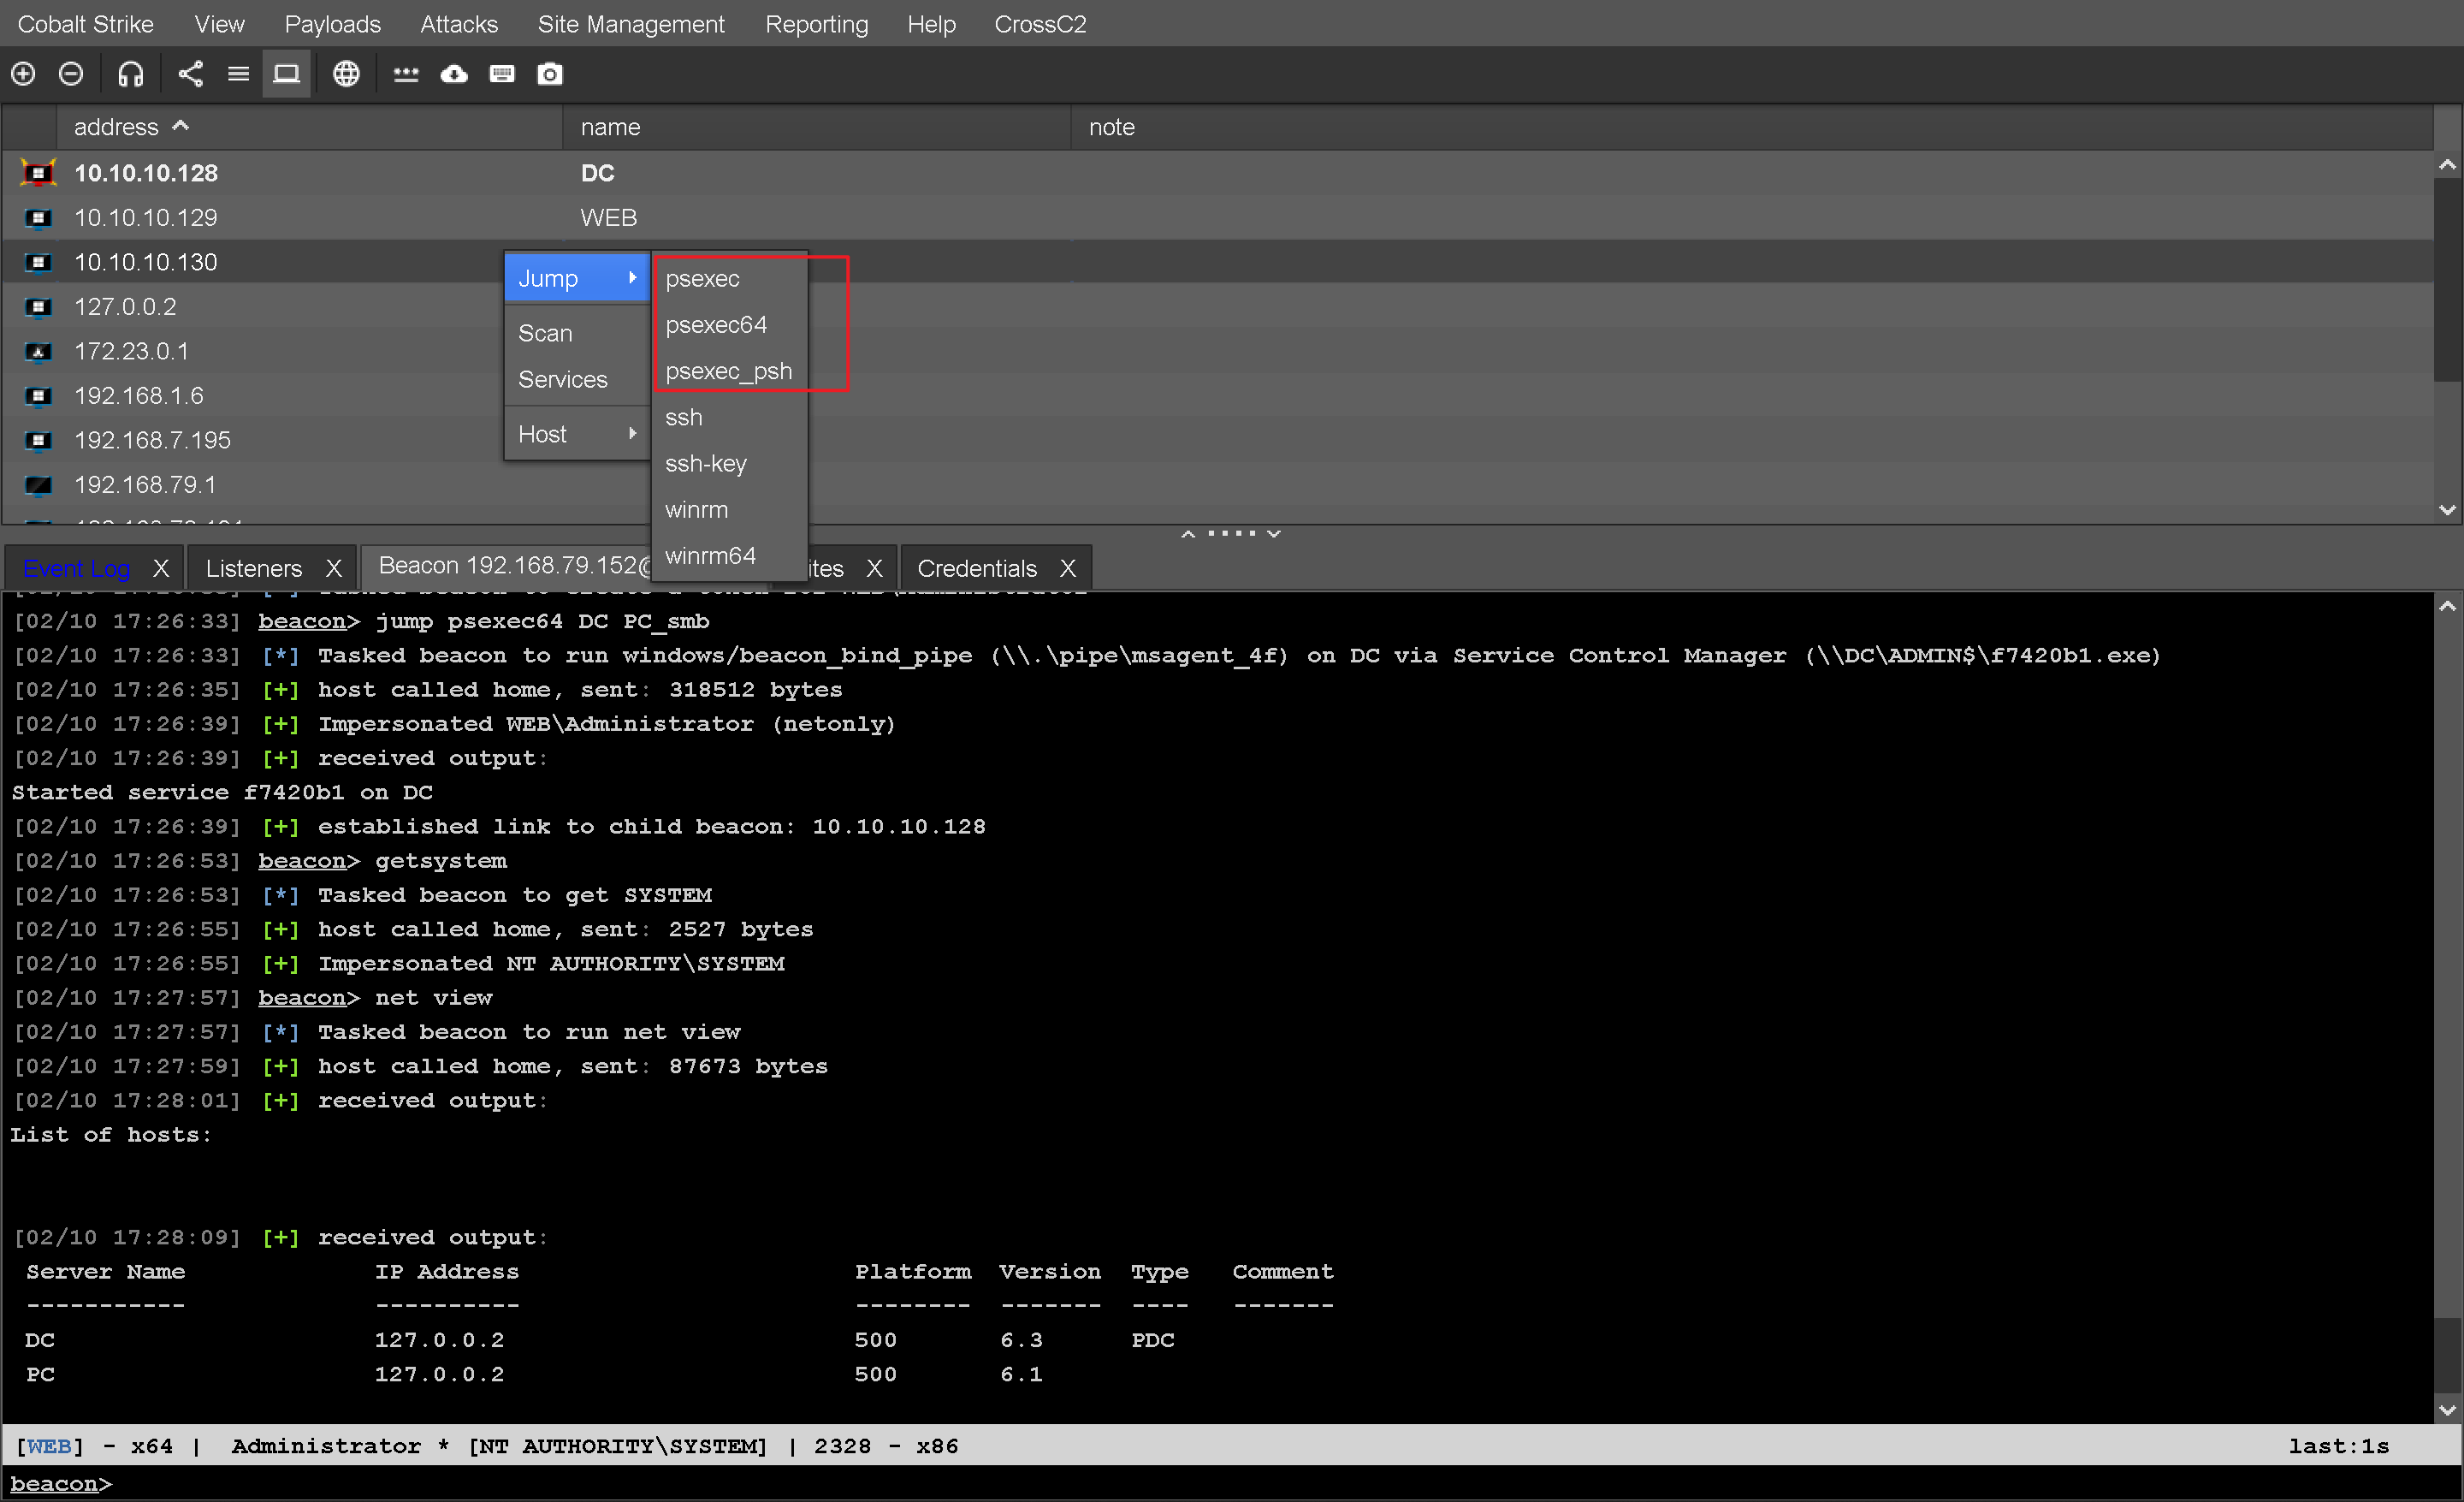Click the connect to team server plus icon

pos(23,74)
